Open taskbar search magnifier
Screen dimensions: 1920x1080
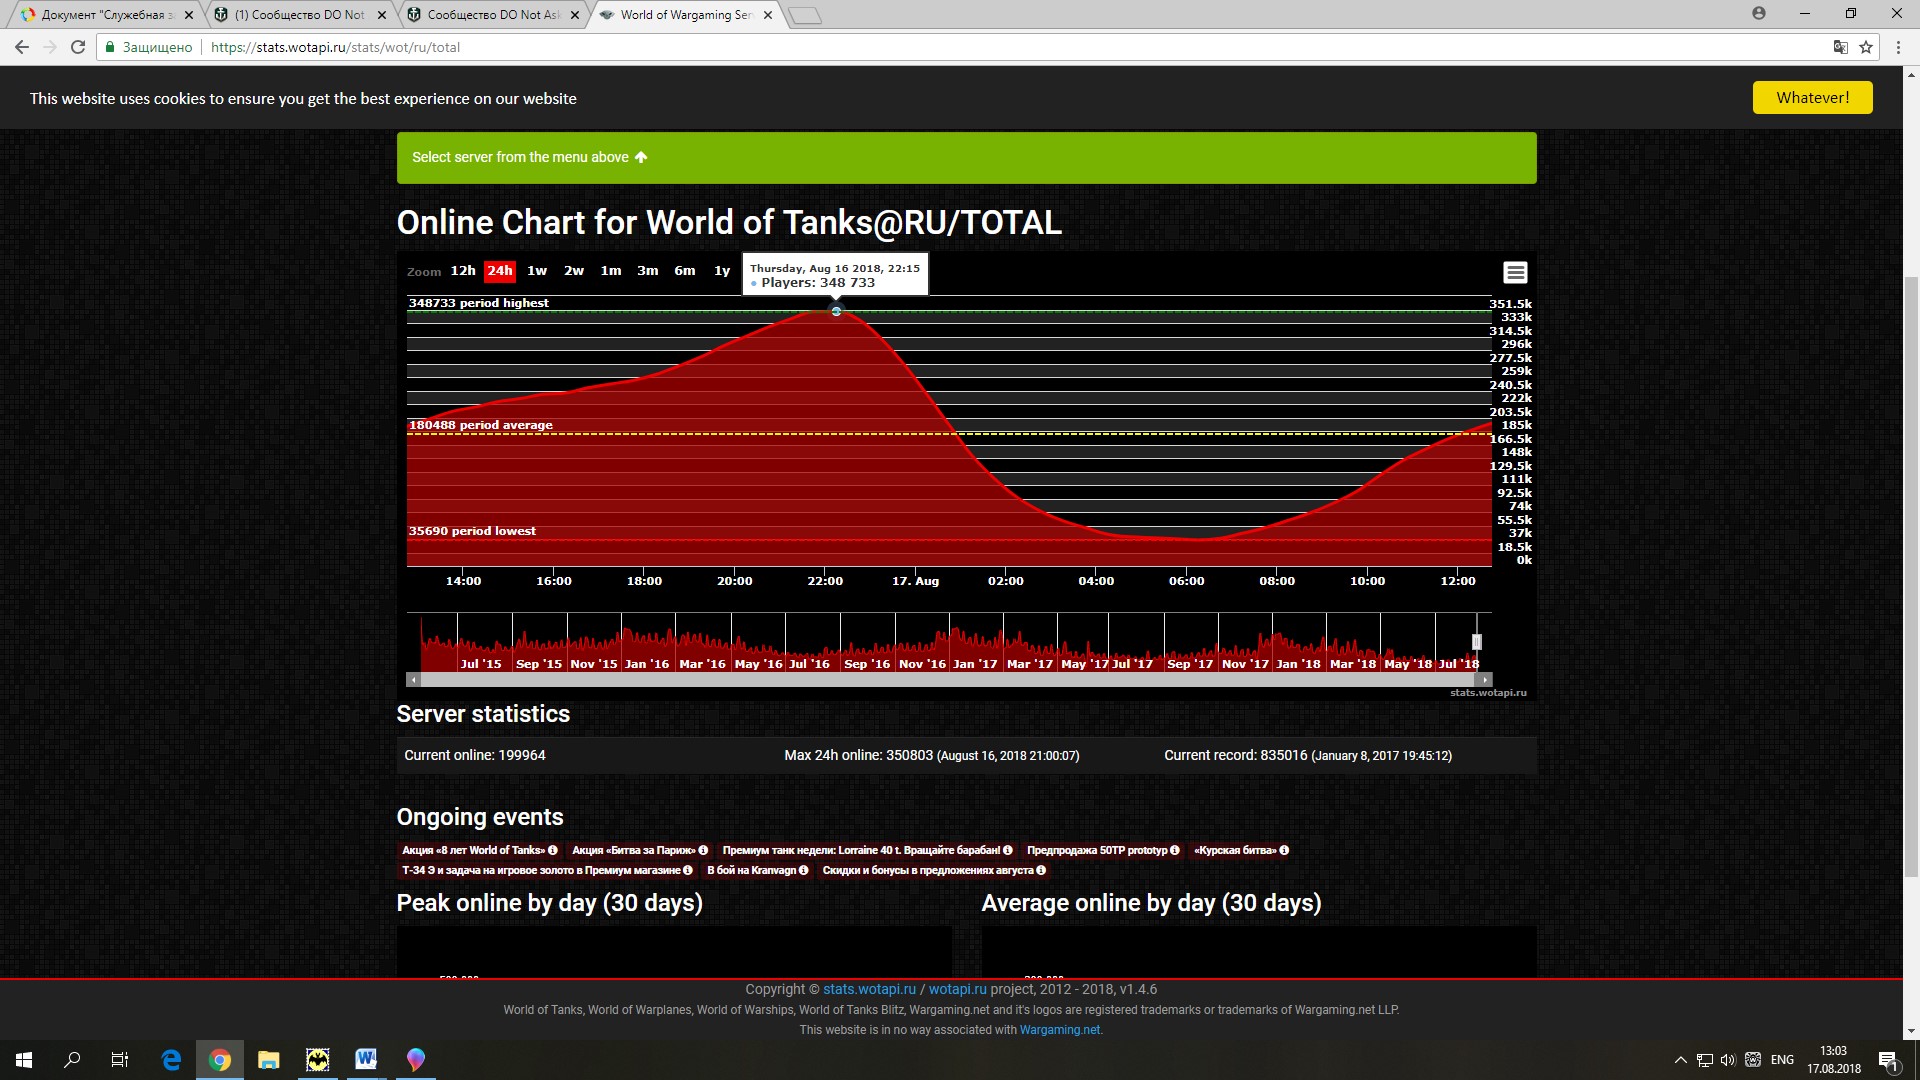[x=72, y=1060]
